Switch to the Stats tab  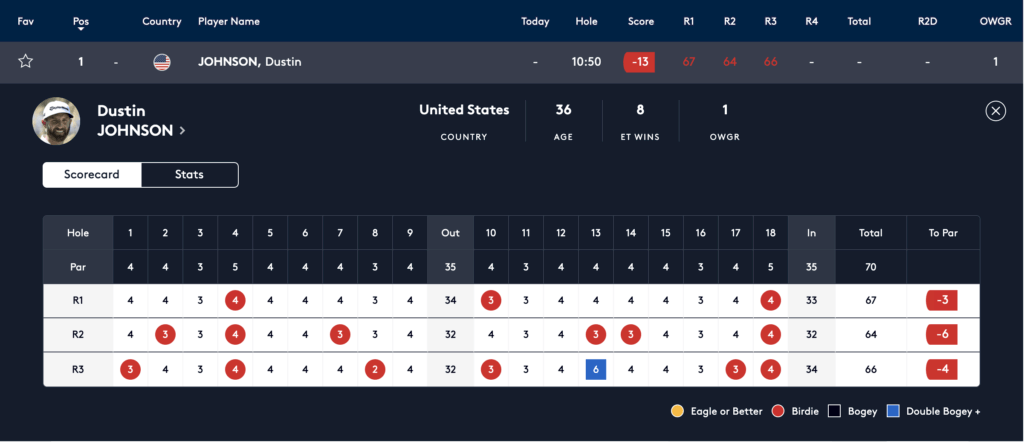[189, 175]
